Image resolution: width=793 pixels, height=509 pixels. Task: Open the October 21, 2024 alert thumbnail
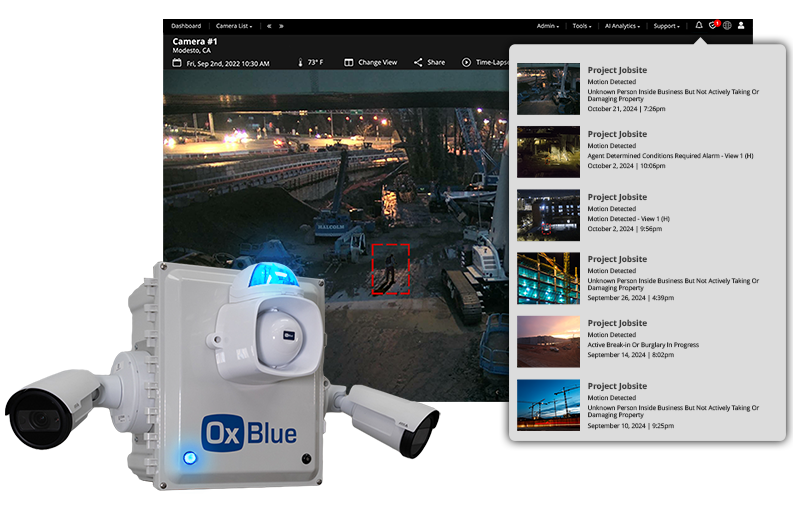(x=548, y=88)
